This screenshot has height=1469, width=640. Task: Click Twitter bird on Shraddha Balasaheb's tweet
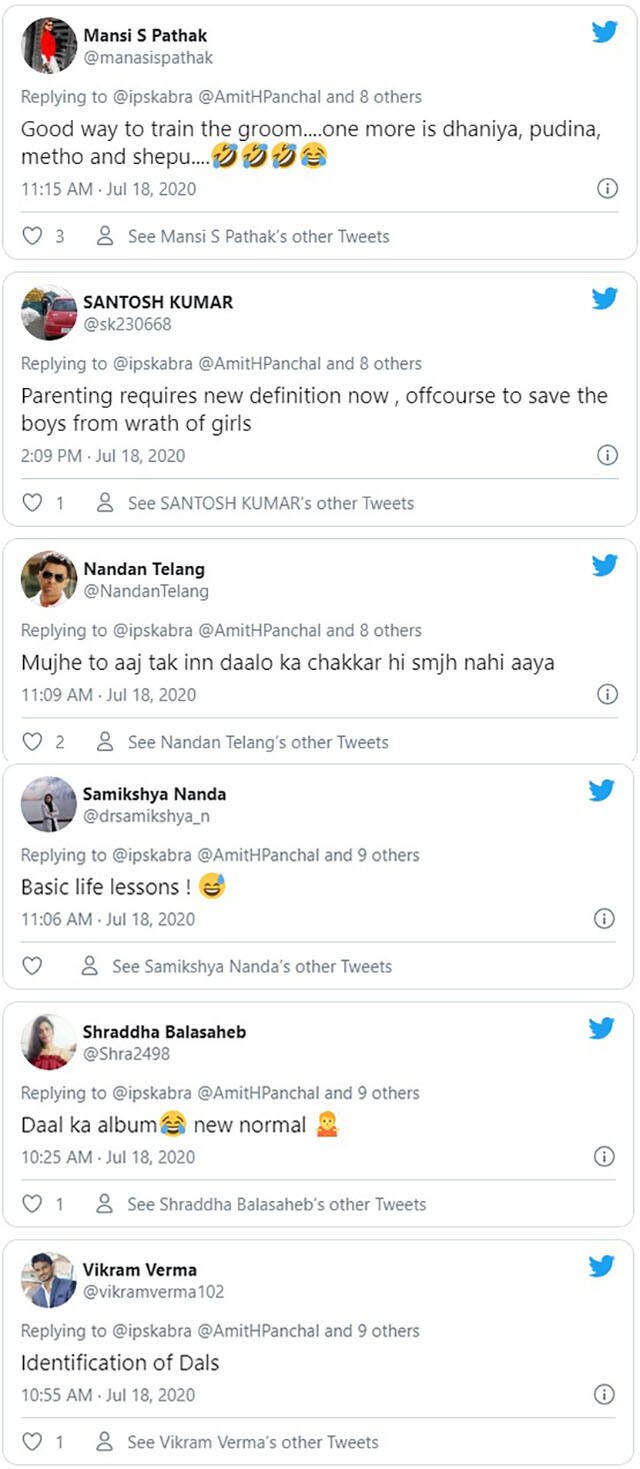602,1028
